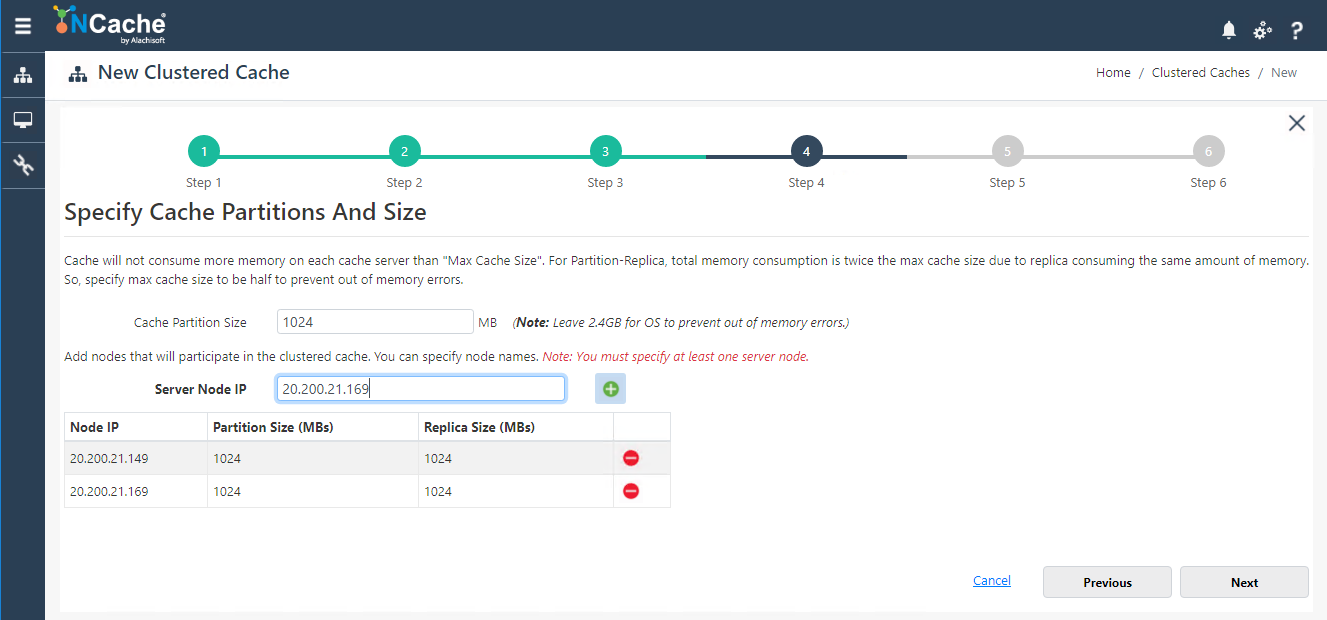The height and width of the screenshot is (620, 1327).
Task: Click replica size 1024 for 20.200.21.169
Action: (x=516, y=491)
